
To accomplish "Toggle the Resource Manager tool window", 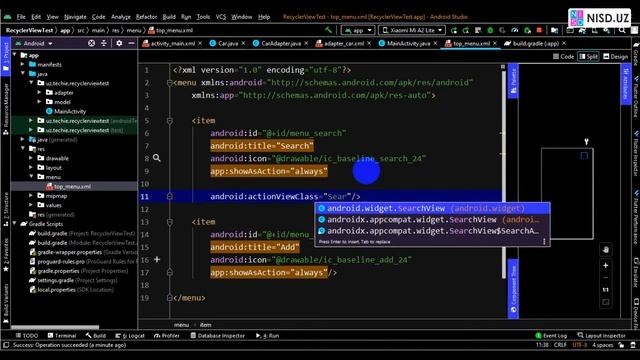I will click(x=6, y=109).
